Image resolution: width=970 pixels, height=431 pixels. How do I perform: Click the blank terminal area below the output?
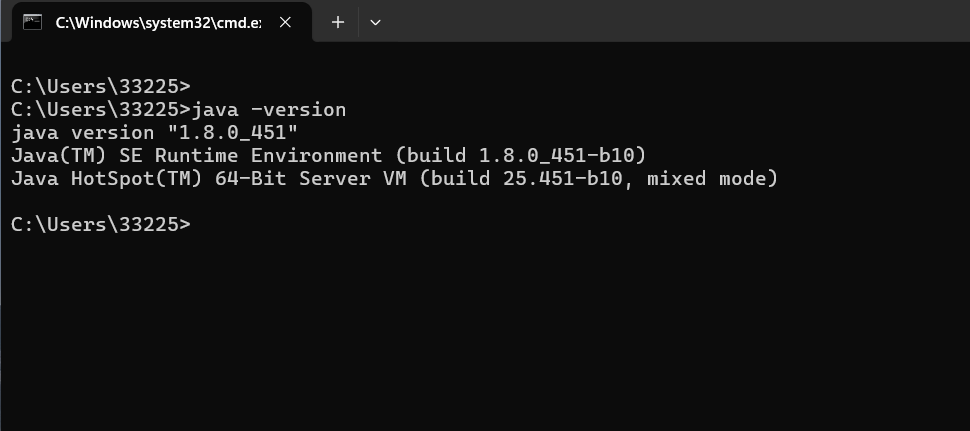pos(480,330)
